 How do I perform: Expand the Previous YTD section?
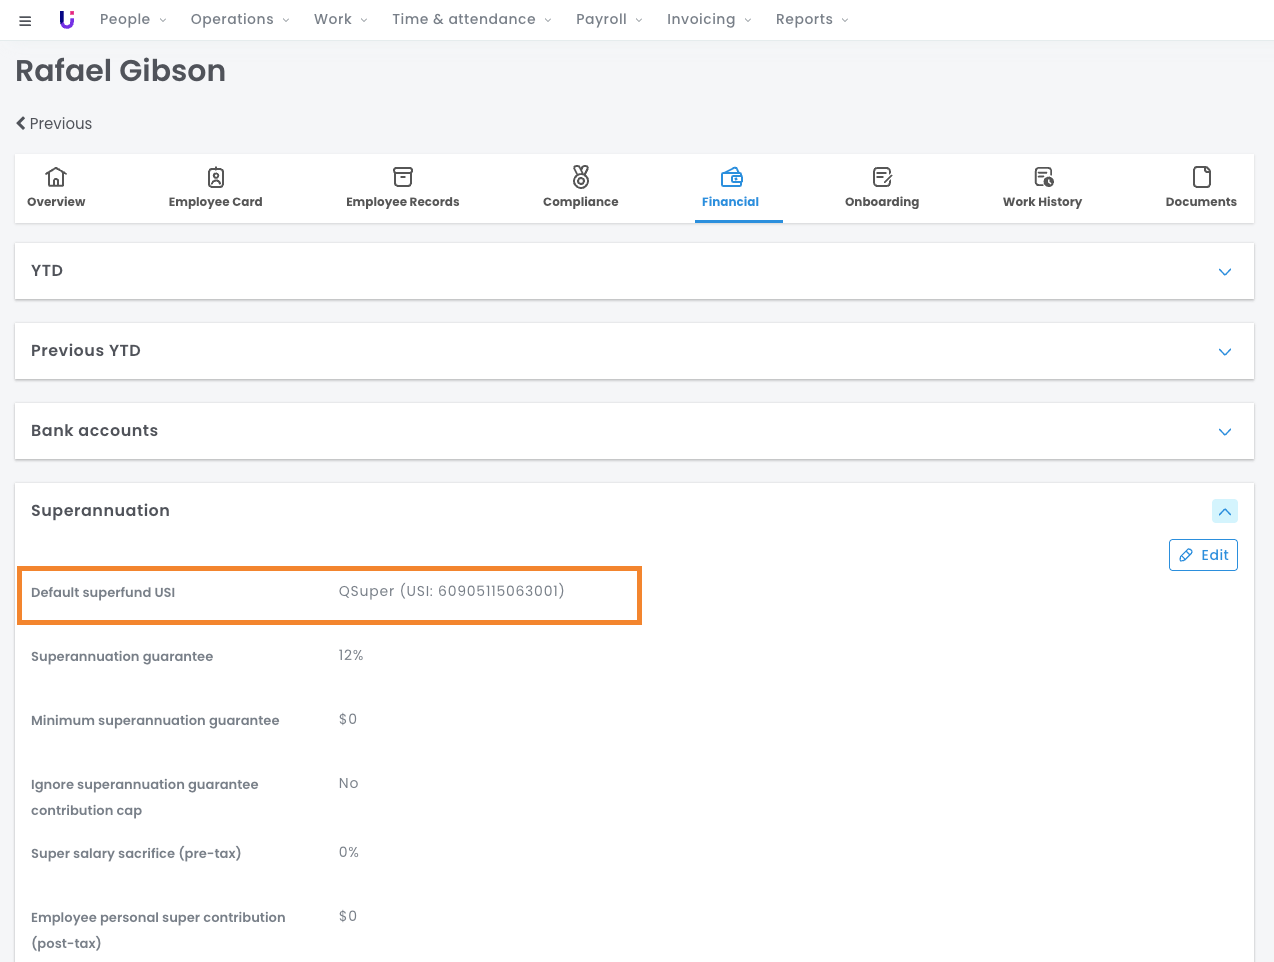click(1224, 352)
